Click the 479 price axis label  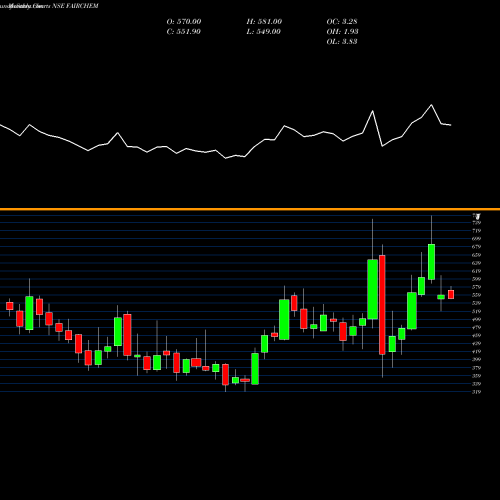[477, 327]
